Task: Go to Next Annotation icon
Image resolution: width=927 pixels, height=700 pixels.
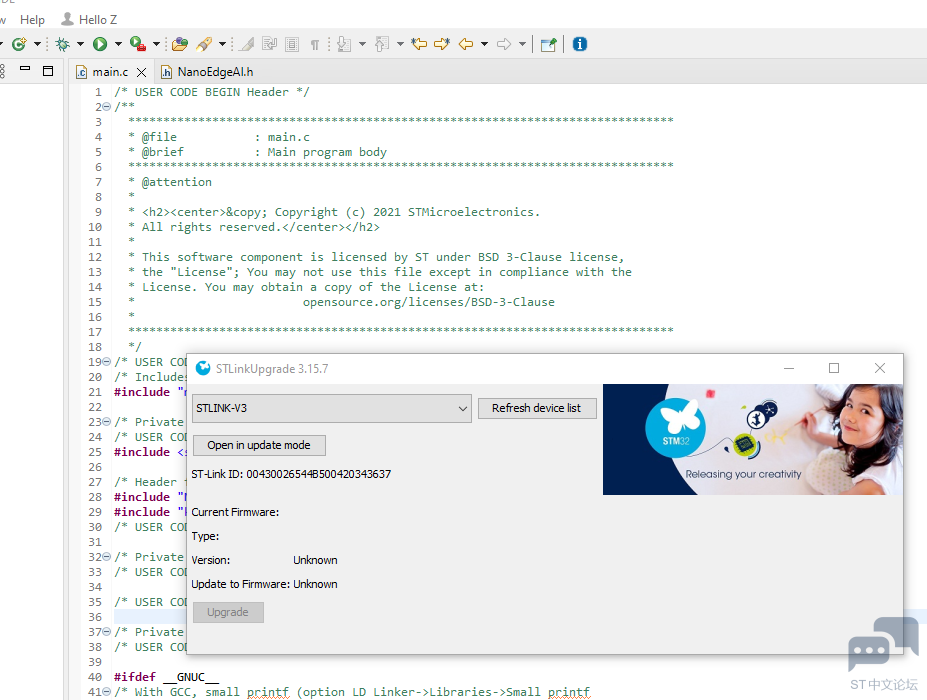Action: 344,44
